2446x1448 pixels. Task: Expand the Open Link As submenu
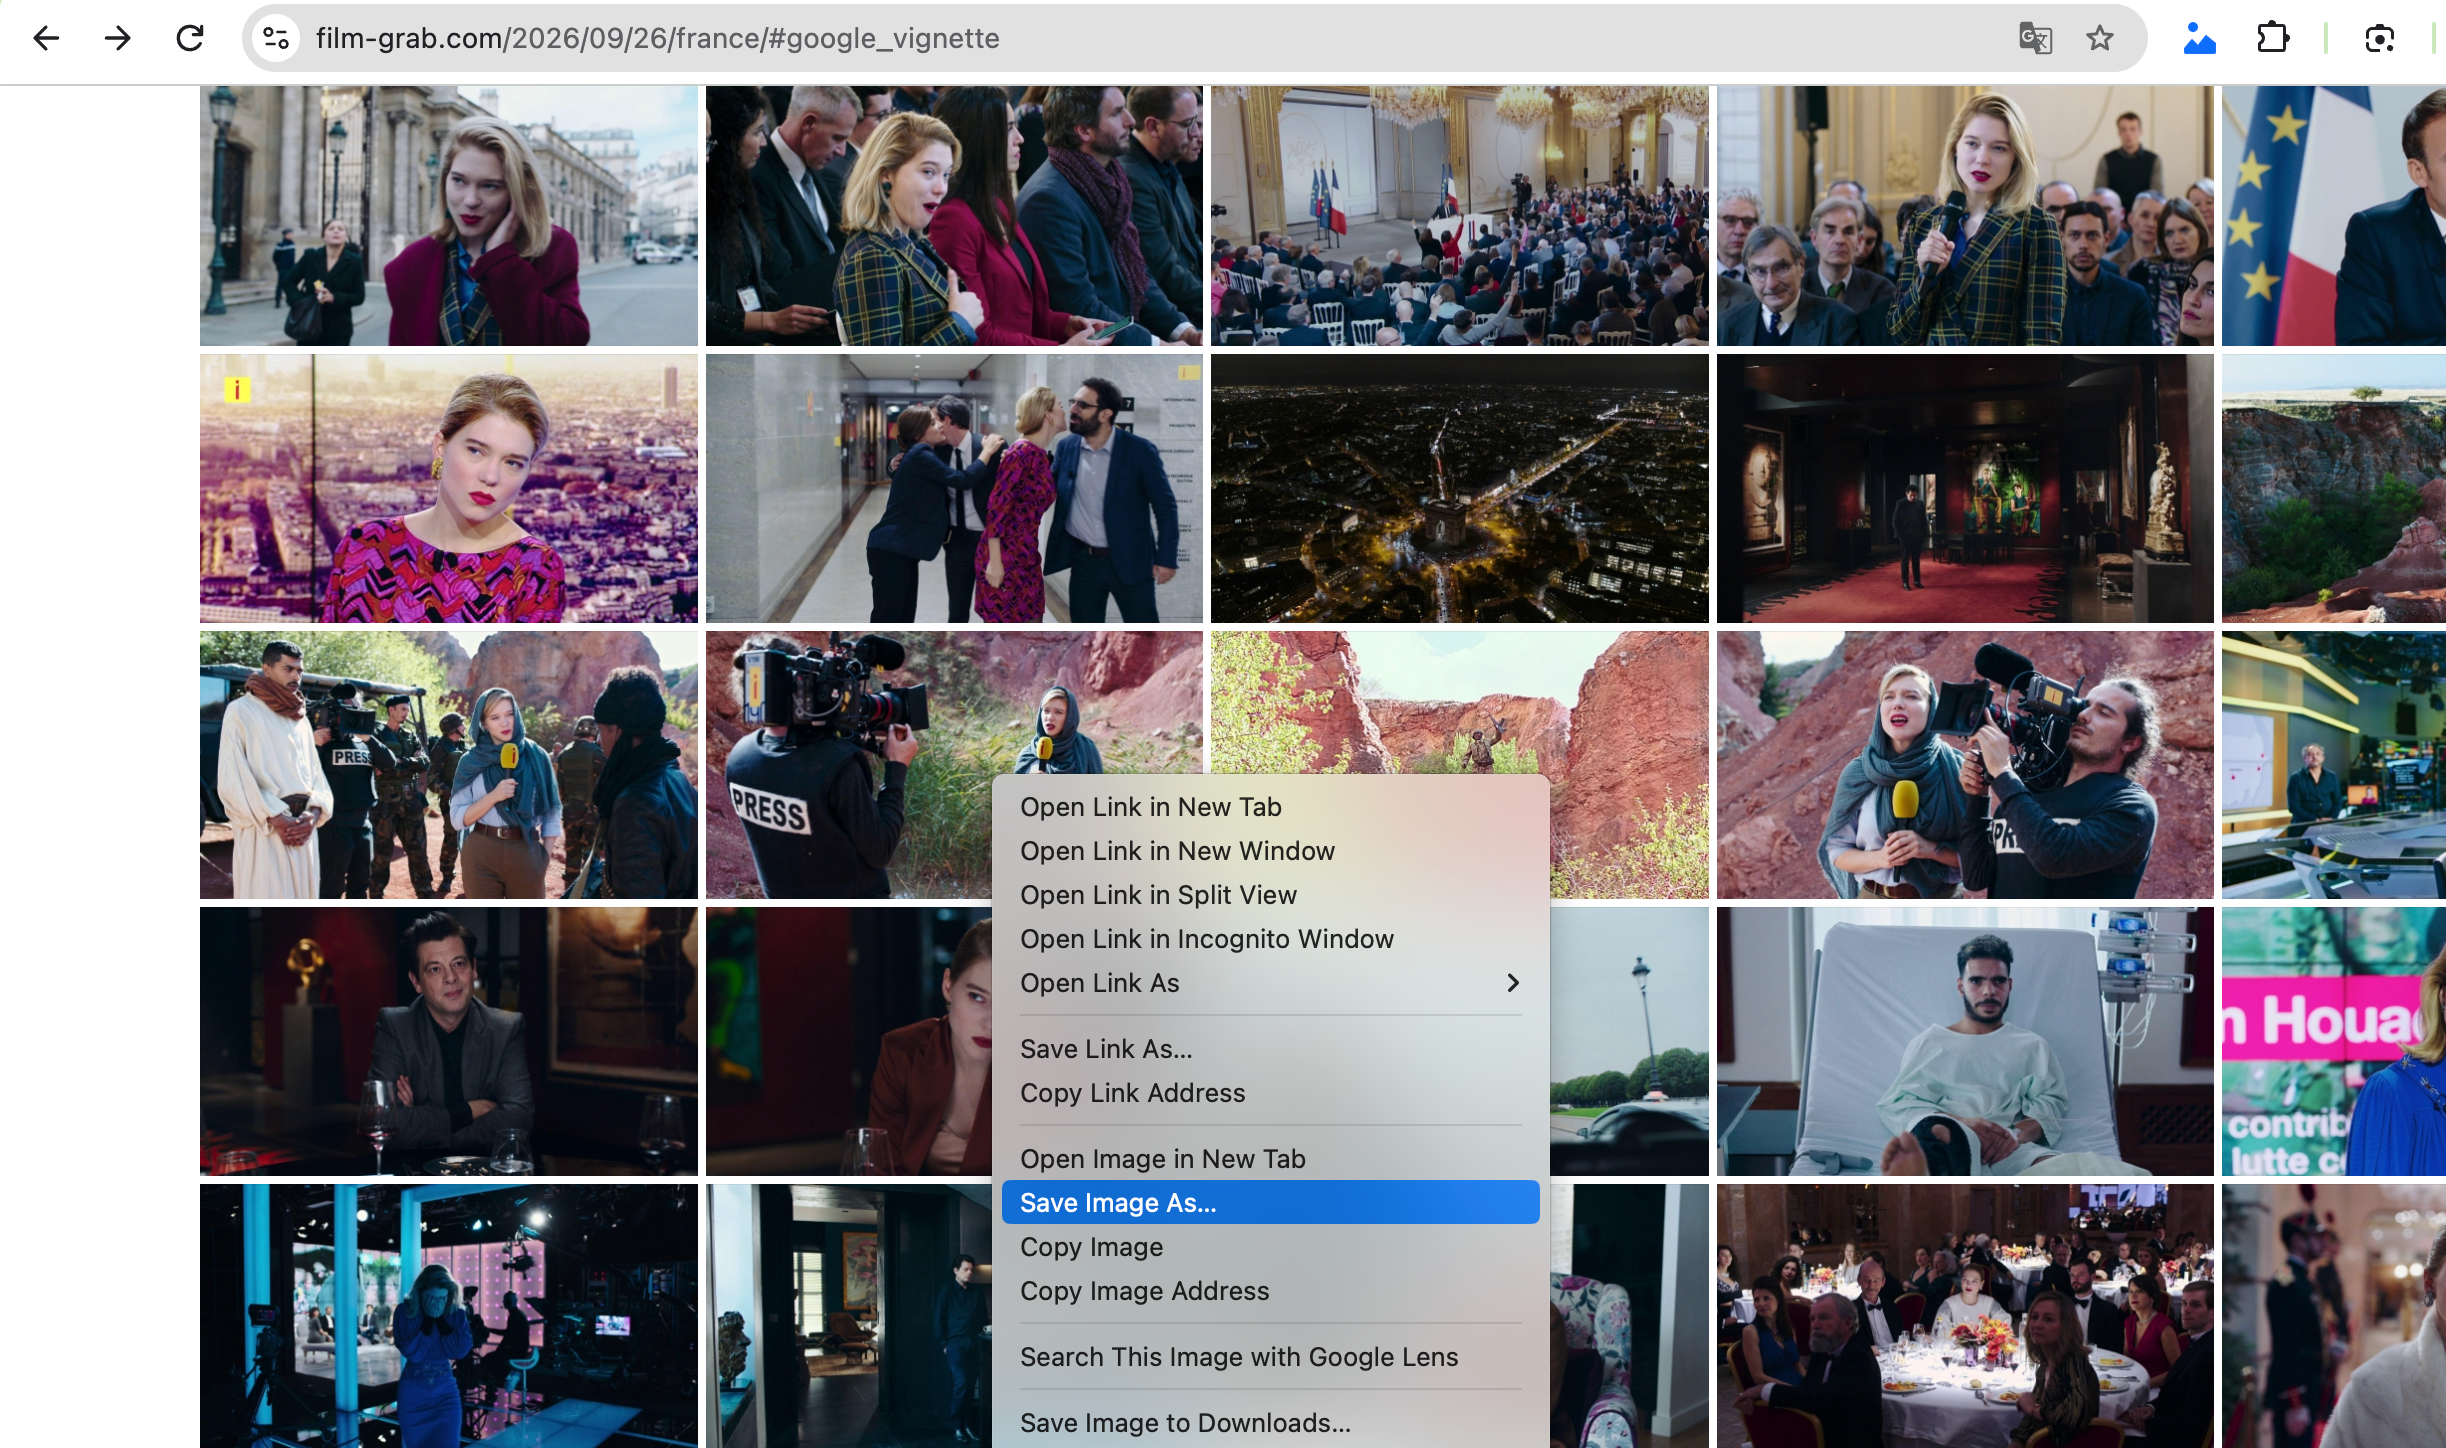tap(1270, 983)
